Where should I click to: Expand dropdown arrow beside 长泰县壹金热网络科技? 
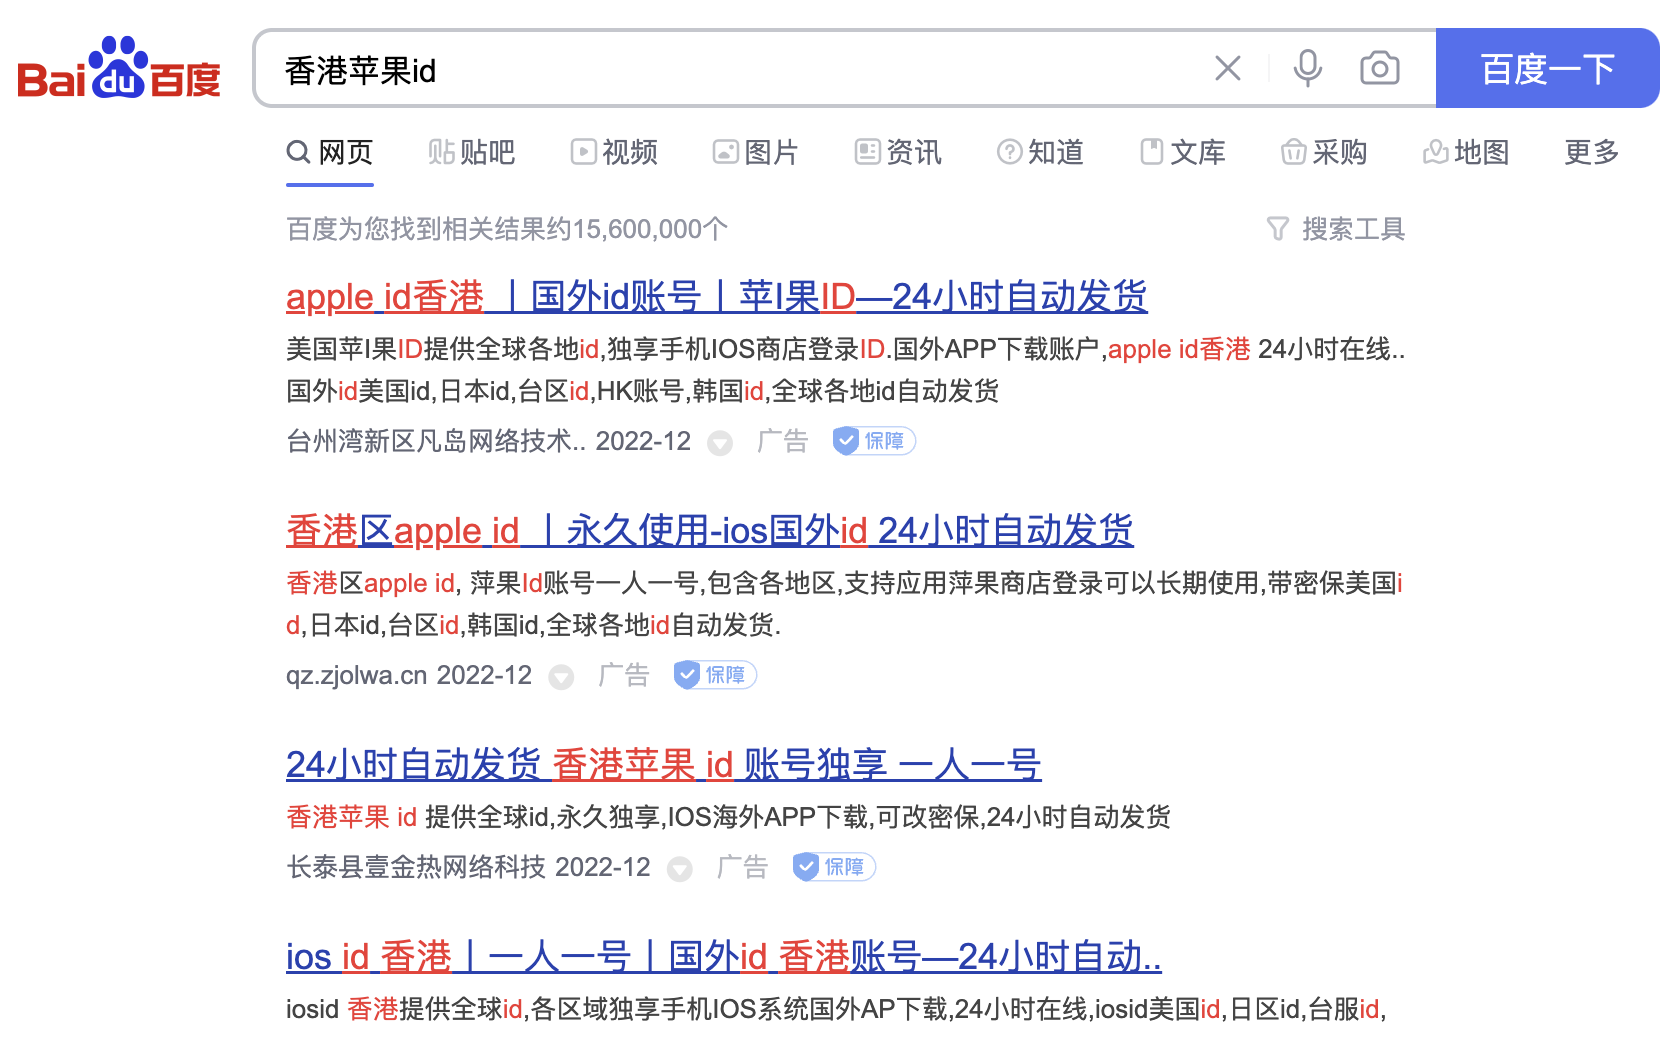click(x=680, y=869)
